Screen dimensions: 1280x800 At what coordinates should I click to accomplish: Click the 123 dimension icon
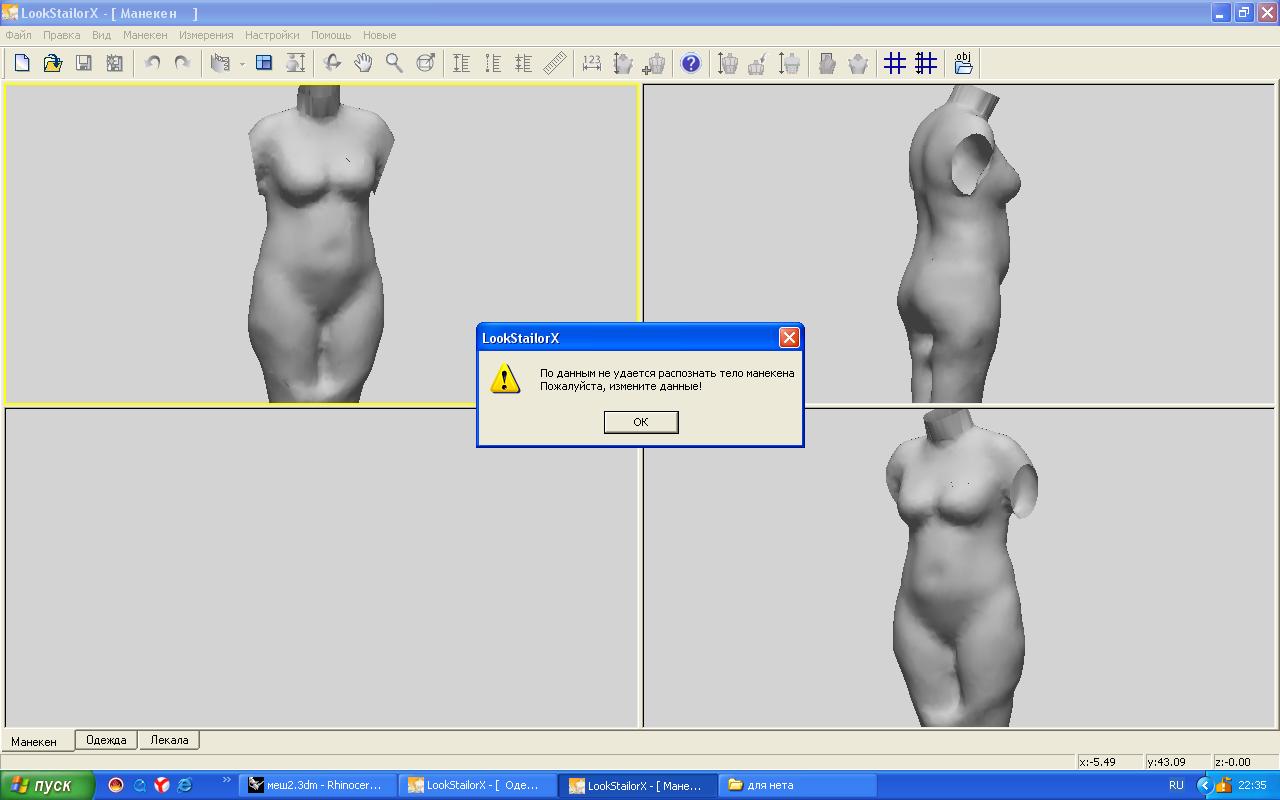[591, 63]
